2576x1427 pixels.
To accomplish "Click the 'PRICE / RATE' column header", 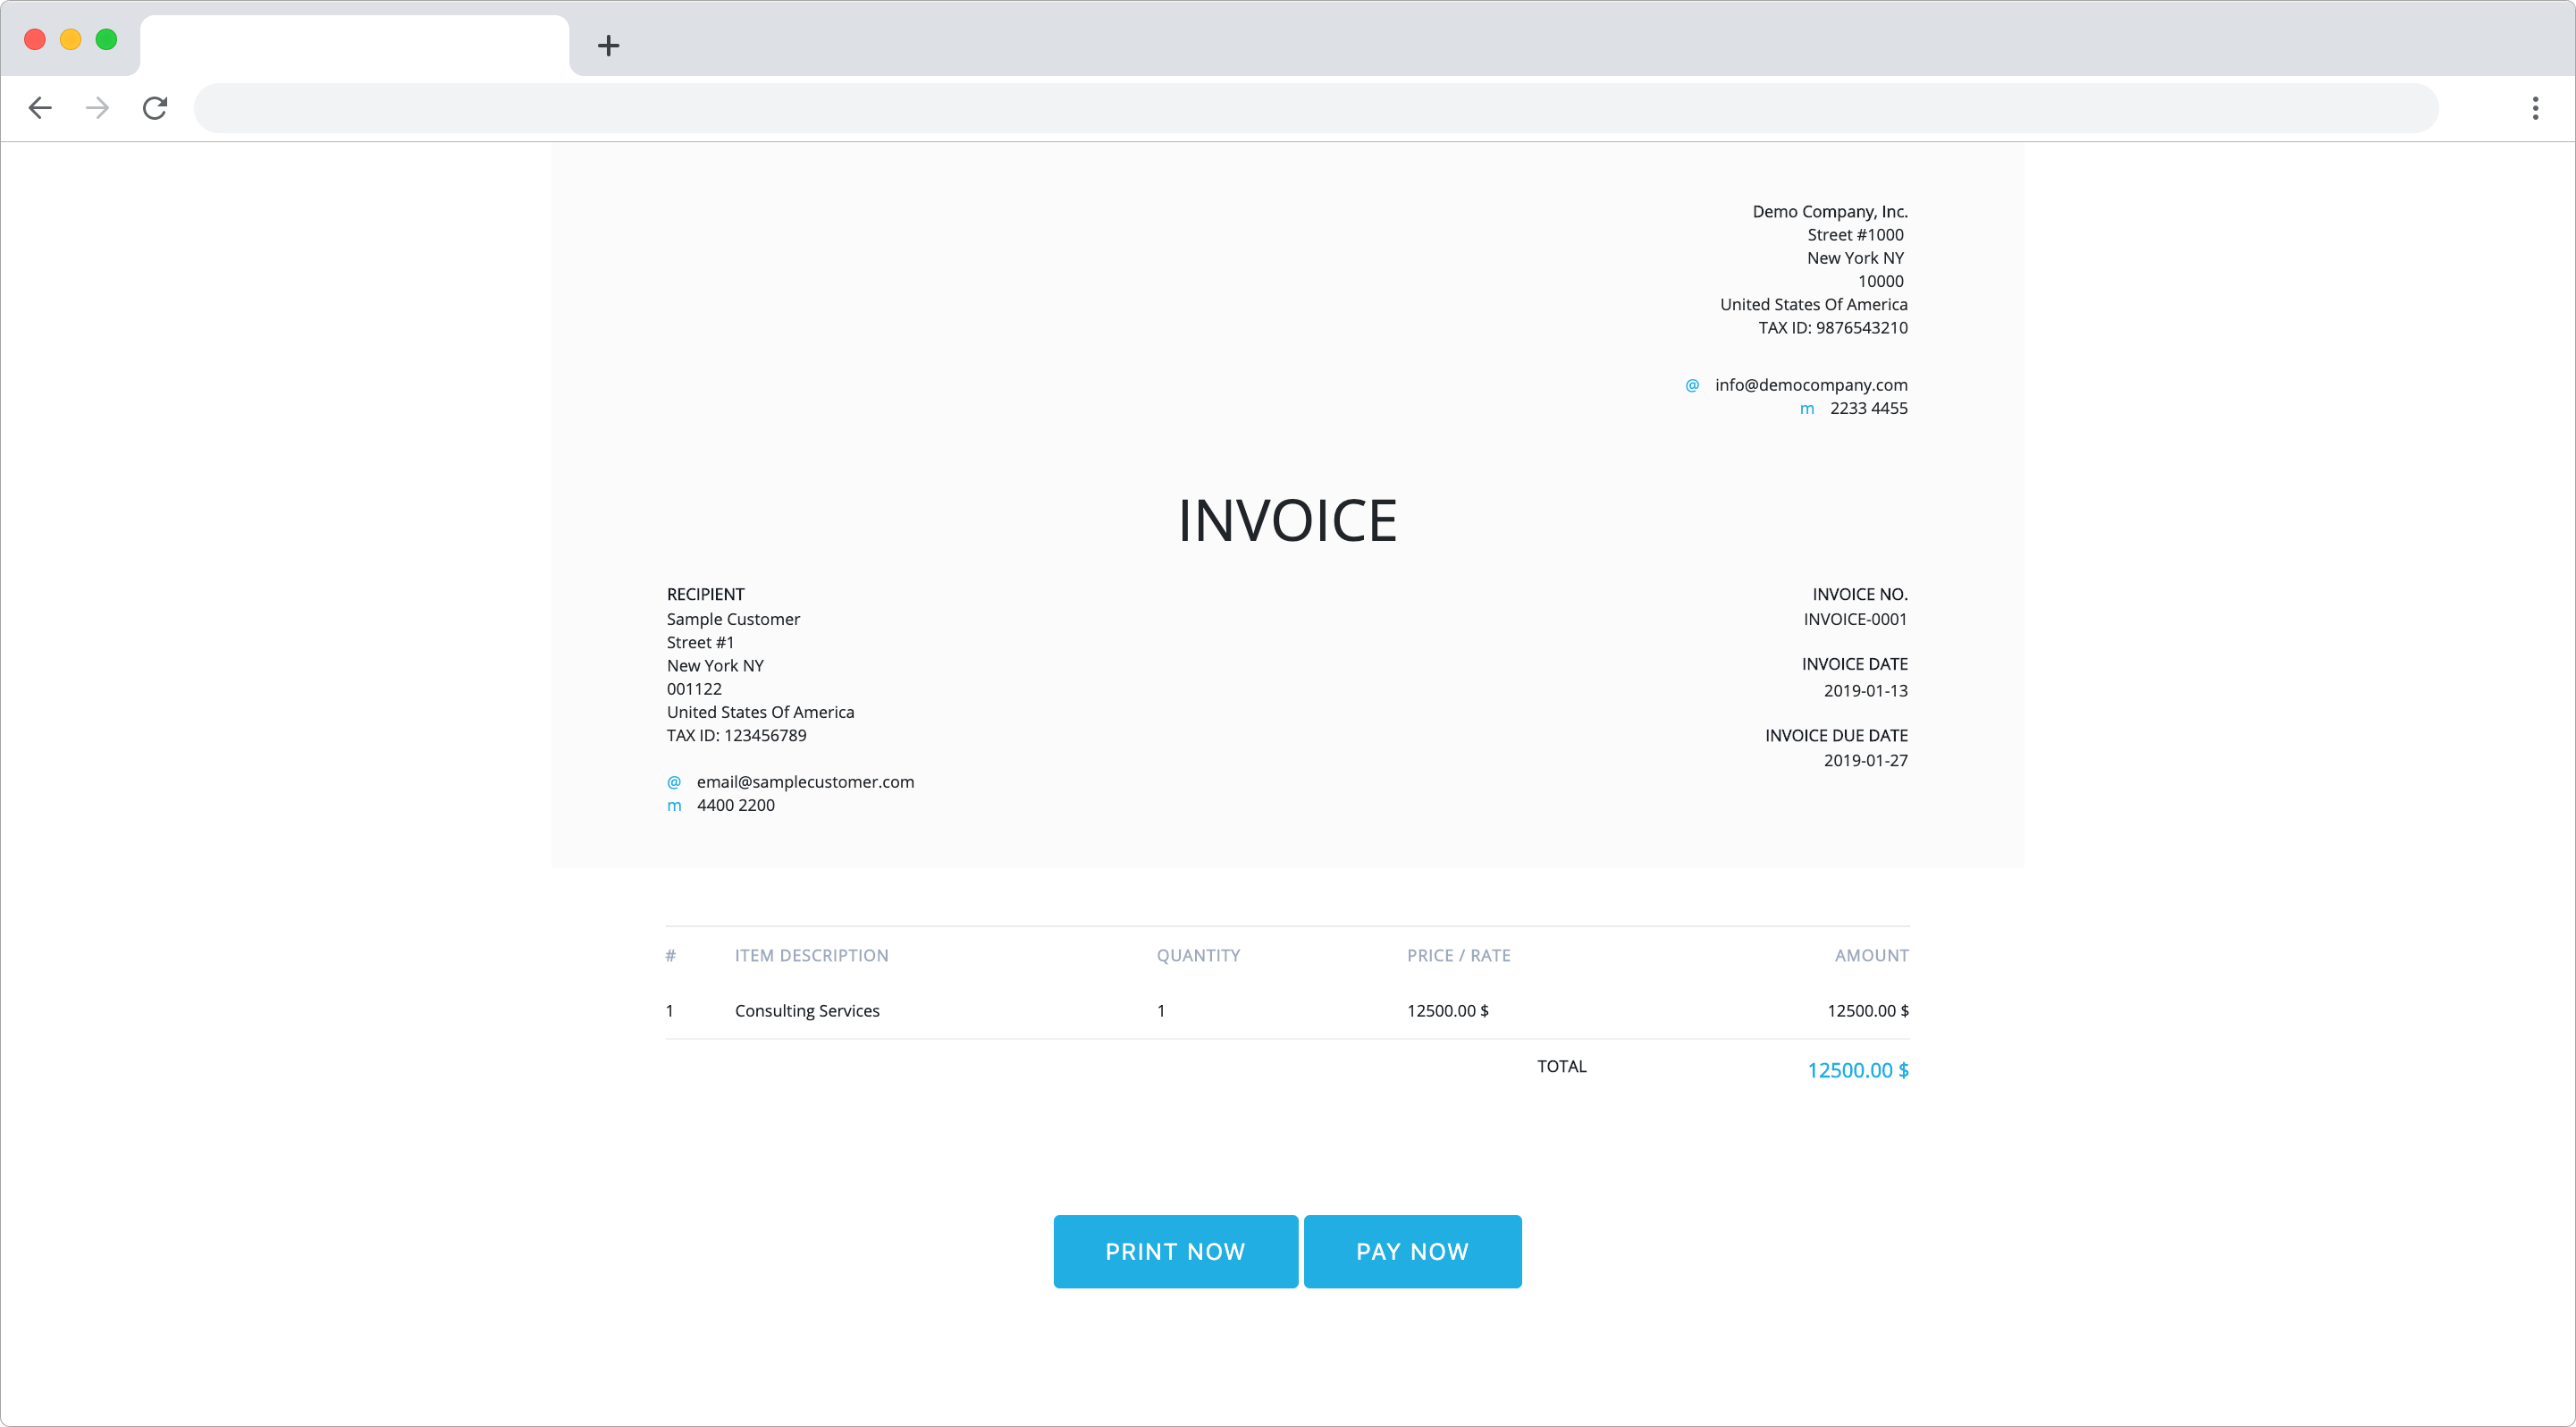I will click(1458, 955).
